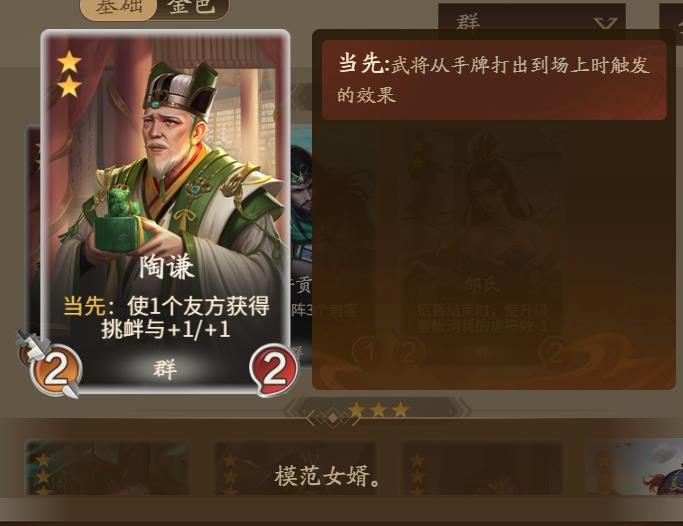The image size is (683, 526).
Task: Click the 群 faction label on card bottom
Action: pos(165,370)
